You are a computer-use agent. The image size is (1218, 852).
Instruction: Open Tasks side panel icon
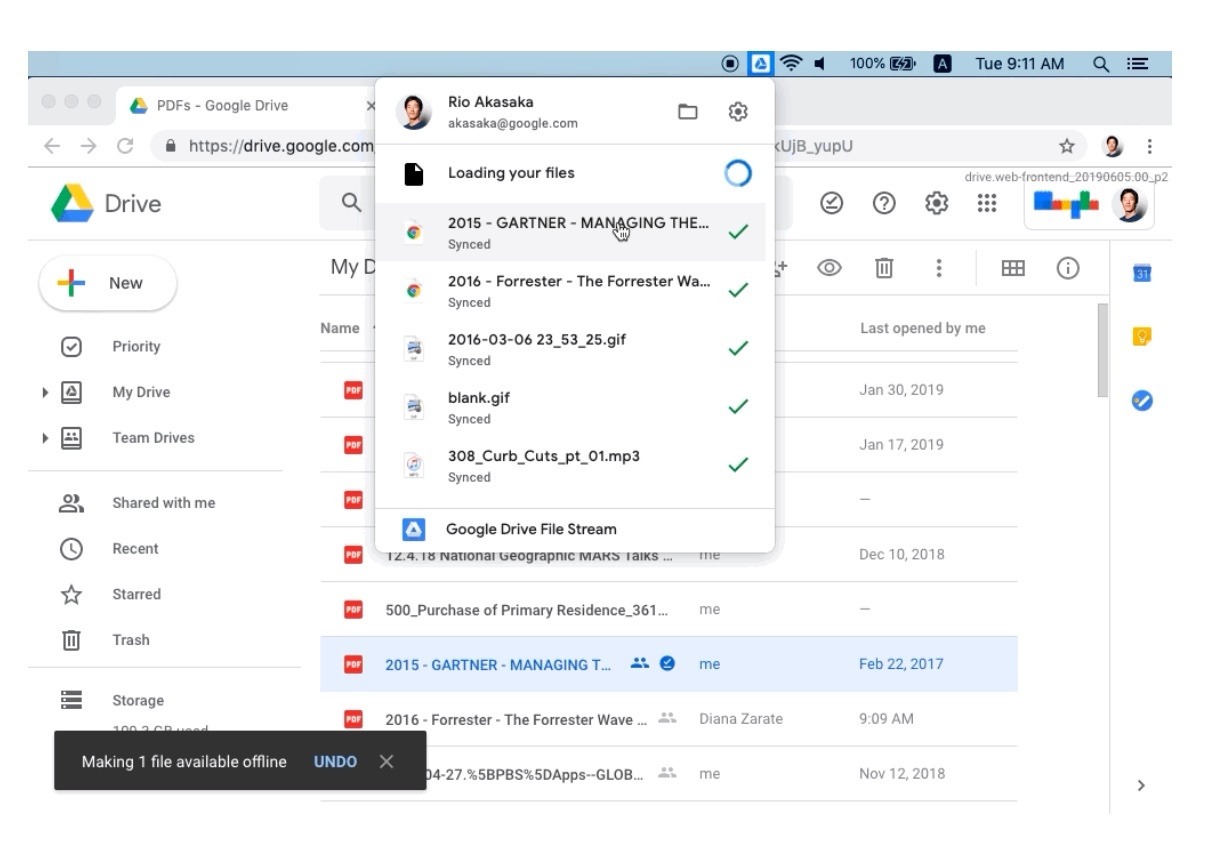pos(1142,400)
